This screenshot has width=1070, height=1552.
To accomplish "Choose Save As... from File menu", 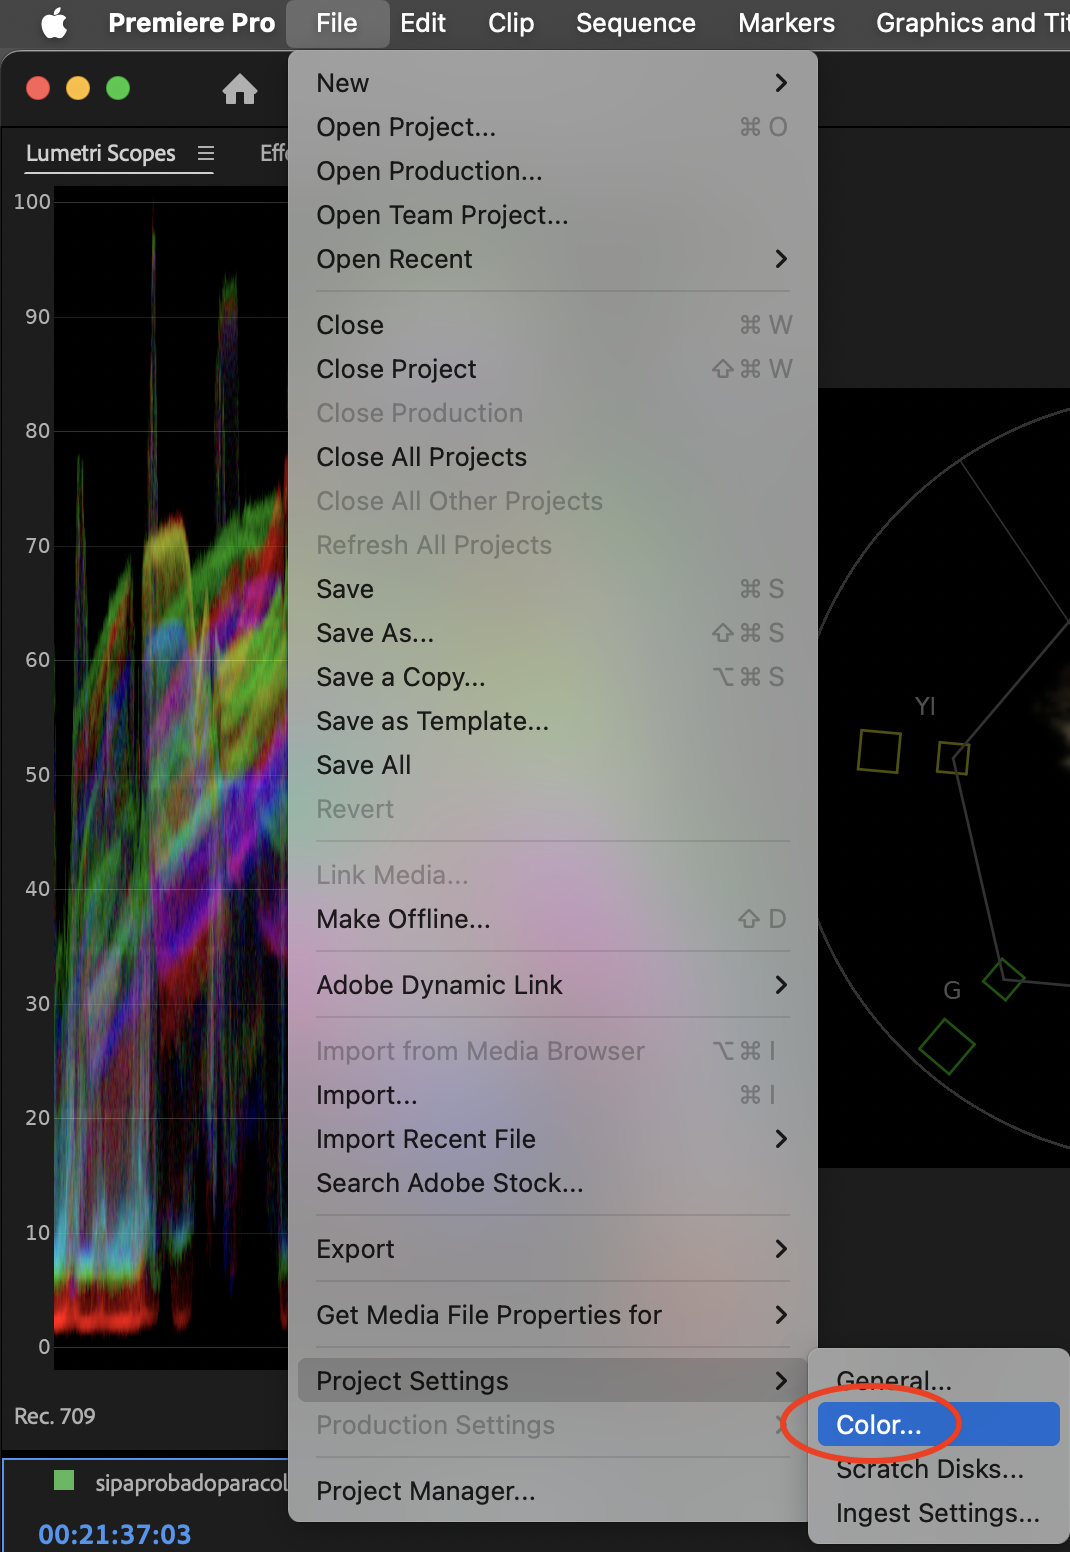I will pos(375,633).
